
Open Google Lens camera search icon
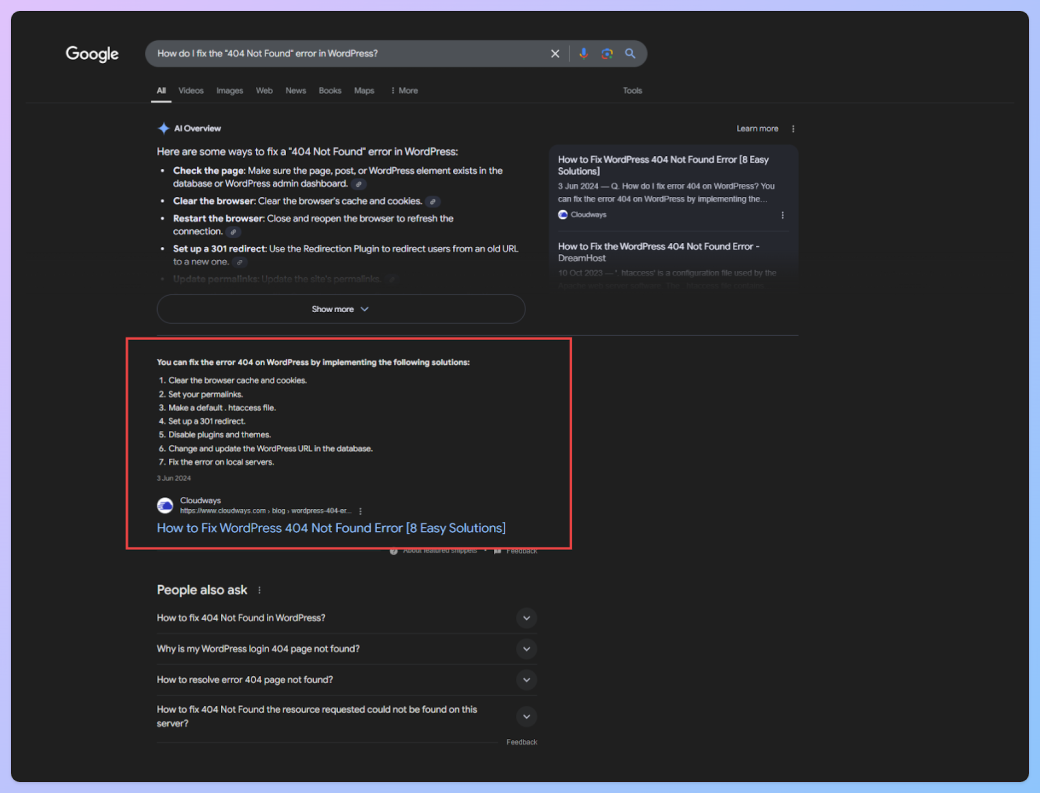(x=607, y=53)
